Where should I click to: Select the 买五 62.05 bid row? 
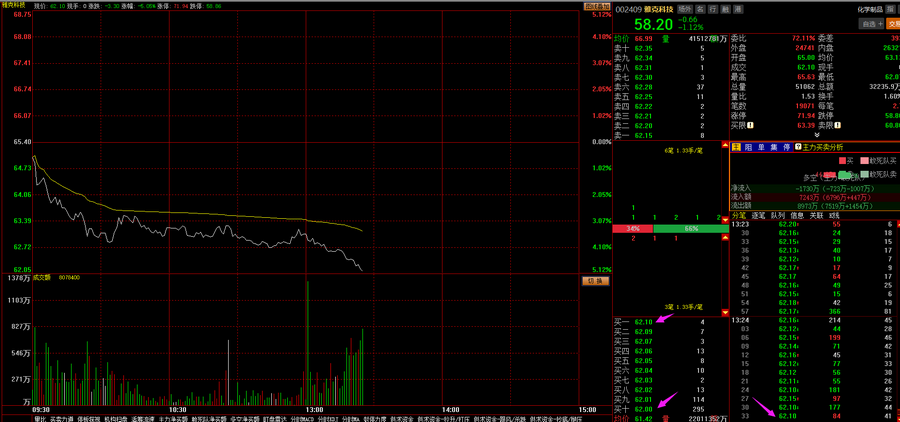(x=671, y=361)
